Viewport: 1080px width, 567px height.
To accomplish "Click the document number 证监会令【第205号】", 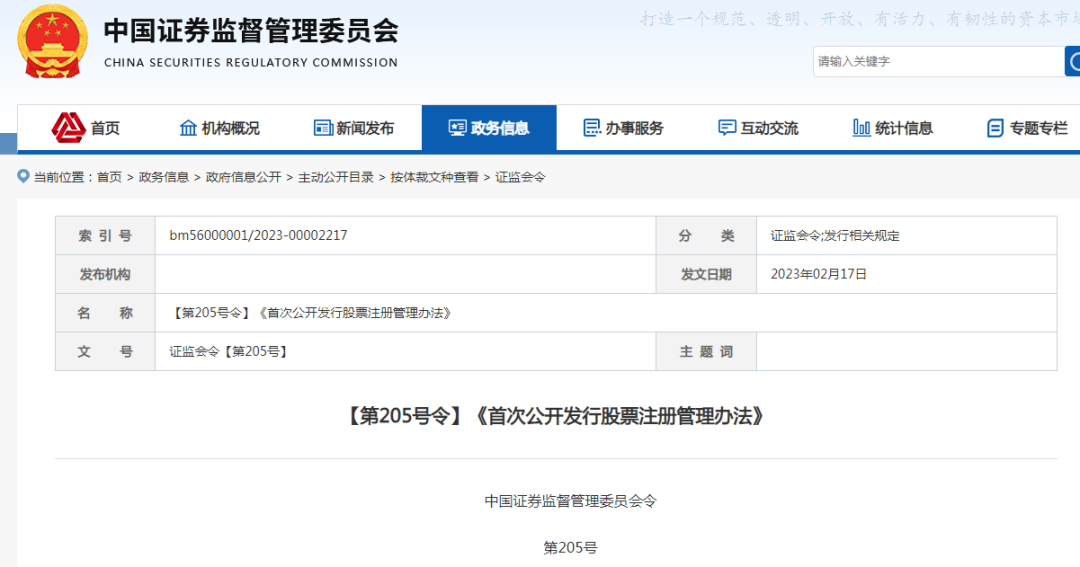I will pos(229,351).
